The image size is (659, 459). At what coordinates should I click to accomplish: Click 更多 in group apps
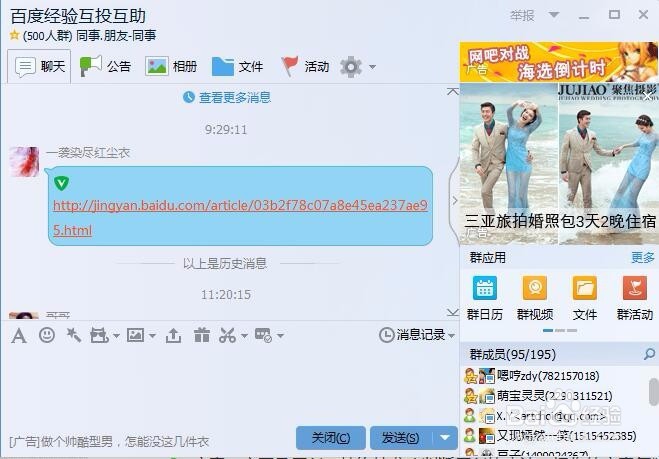tap(643, 257)
